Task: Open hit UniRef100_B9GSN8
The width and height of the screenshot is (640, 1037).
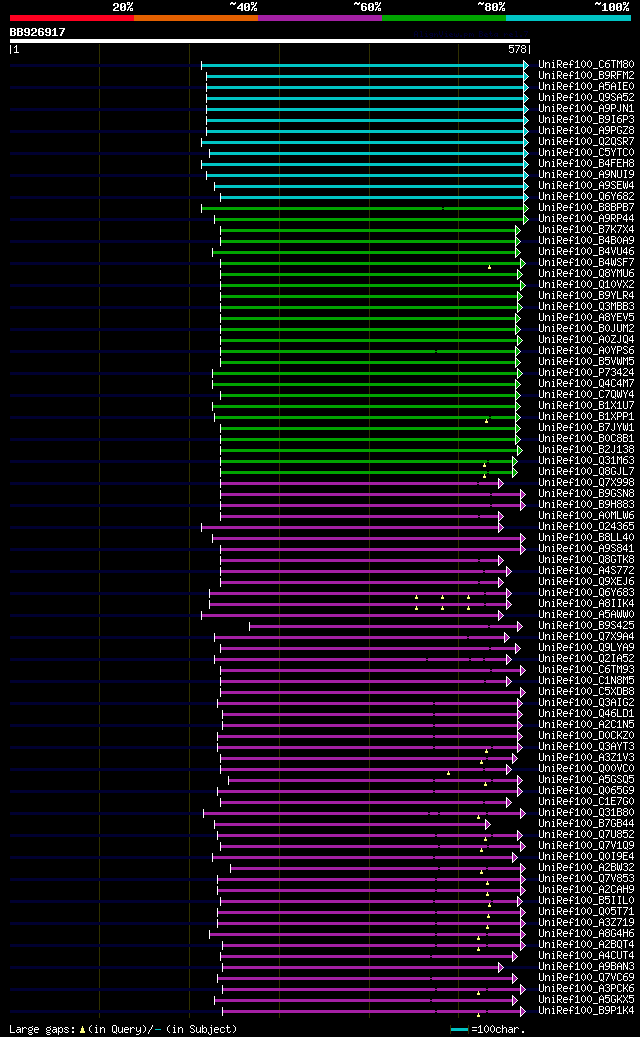Action: coord(586,493)
